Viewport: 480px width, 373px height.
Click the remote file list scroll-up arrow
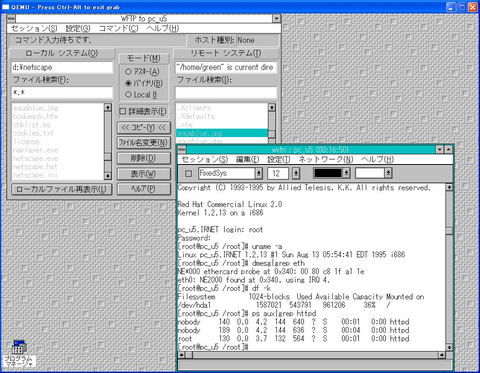coord(272,107)
